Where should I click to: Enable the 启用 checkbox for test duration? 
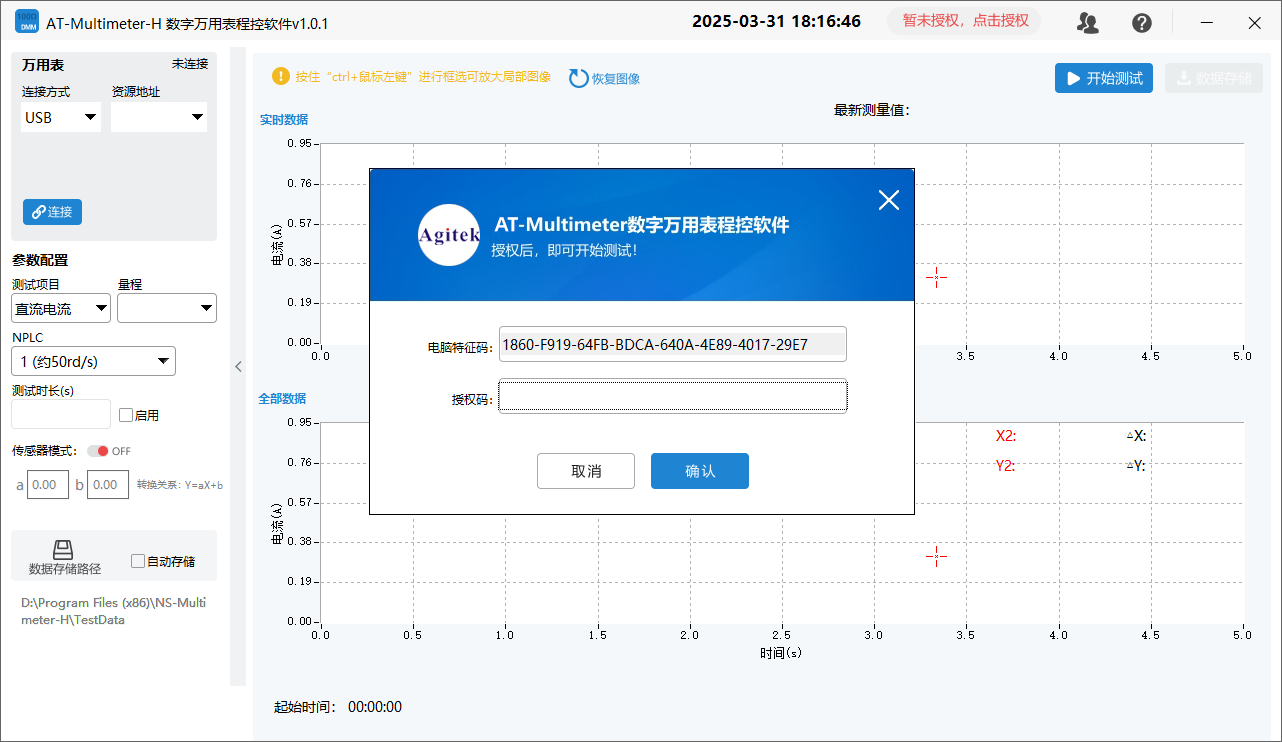click(125, 414)
